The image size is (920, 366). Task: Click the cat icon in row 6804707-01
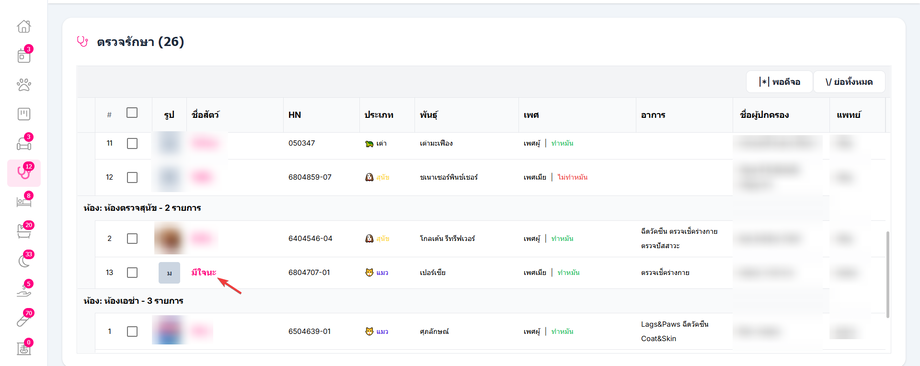pyautogui.click(x=368, y=273)
